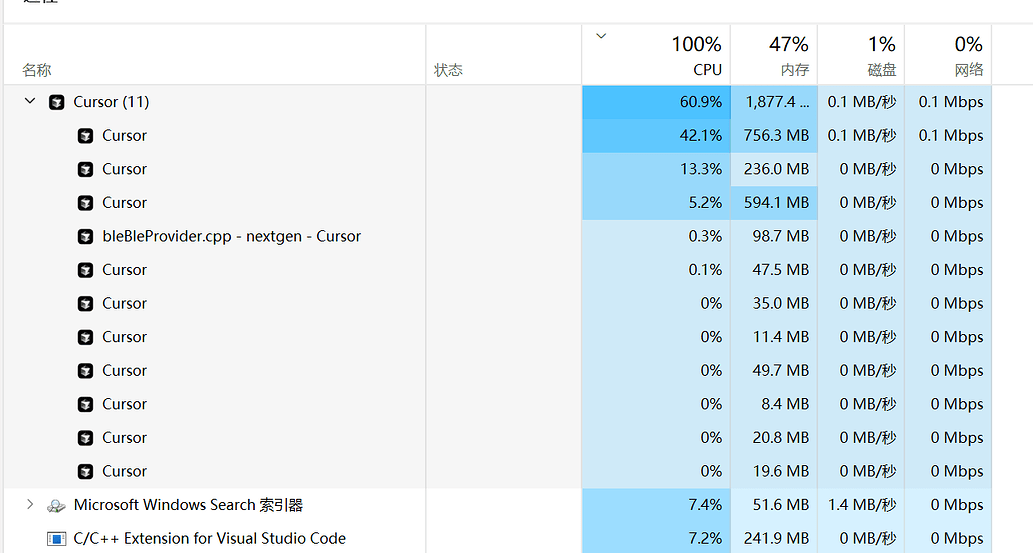Screen dimensions: 1033x553
Task: Click the Microsoft Windows Search 索引器 icon
Action: tap(57, 506)
